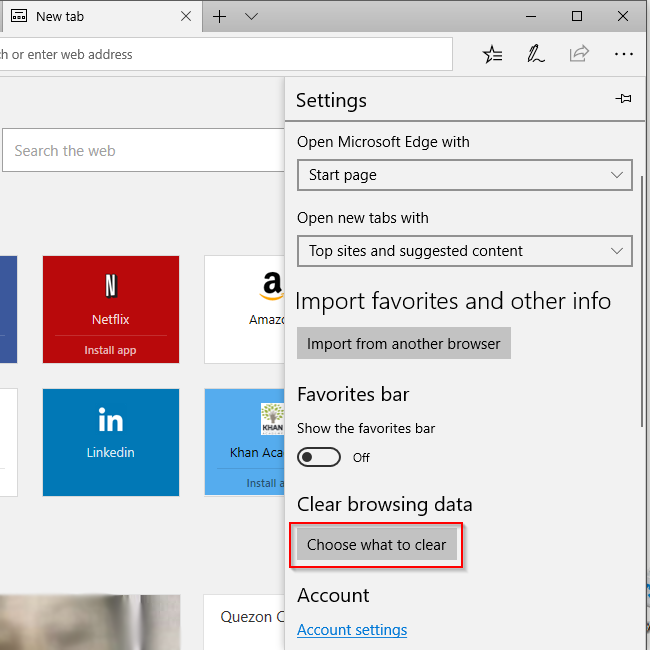The image size is (650, 650).
Task: Click the Netflix N logo
Action: pyautogui.click(x=111, y=286)
